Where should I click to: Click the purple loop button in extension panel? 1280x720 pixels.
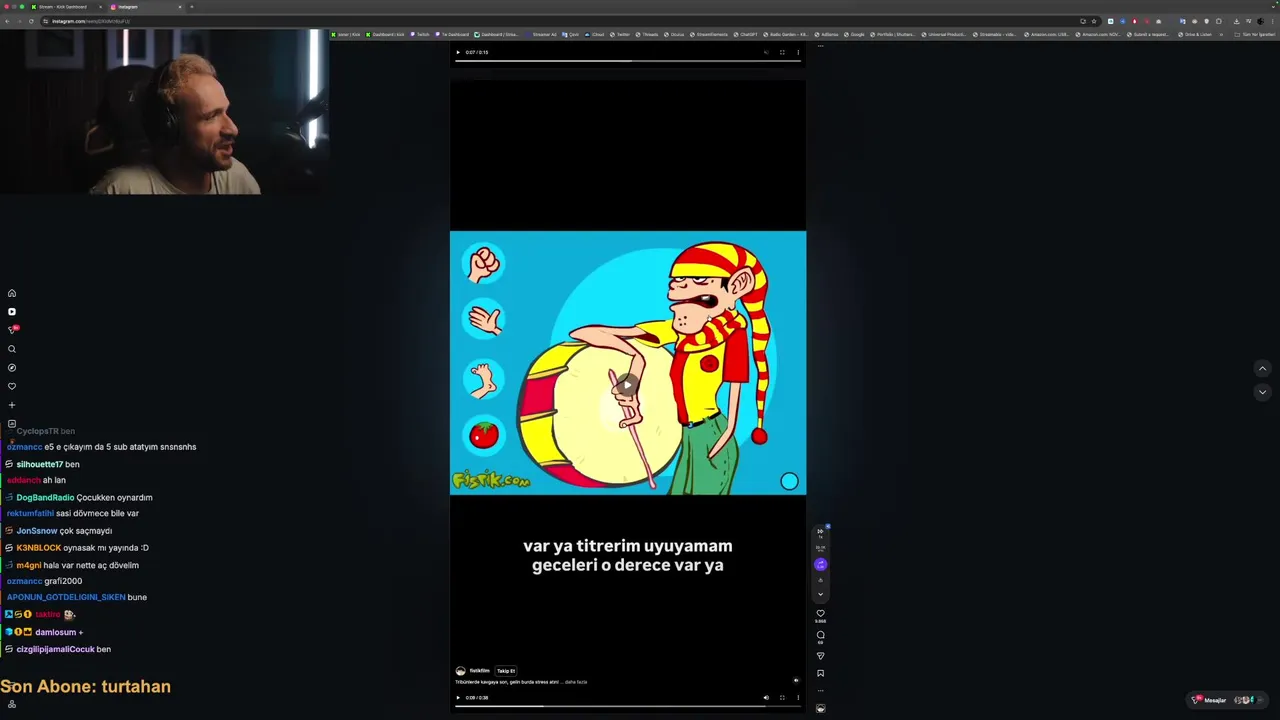820,564
